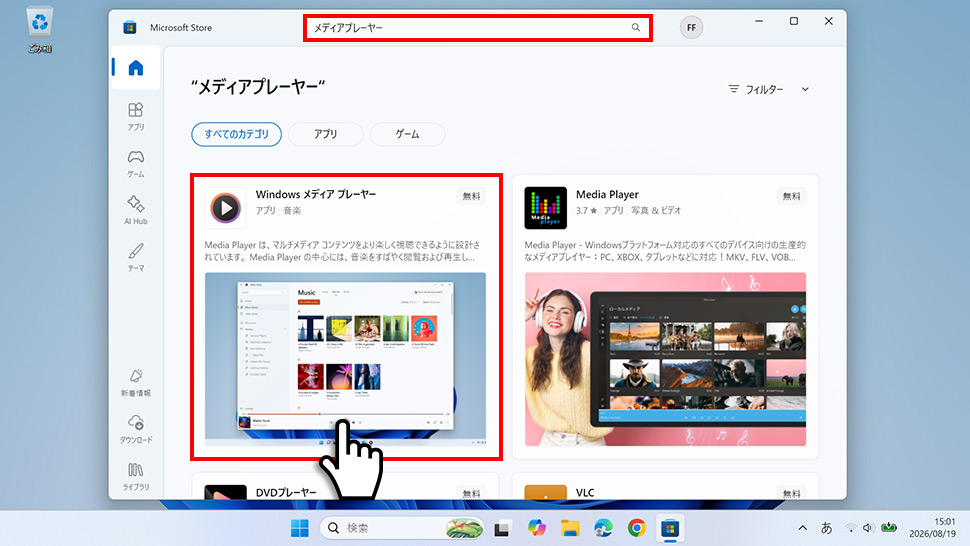
Task: Click the あ IME indicator
Action: pyautogui.click(x=826, y=528)
